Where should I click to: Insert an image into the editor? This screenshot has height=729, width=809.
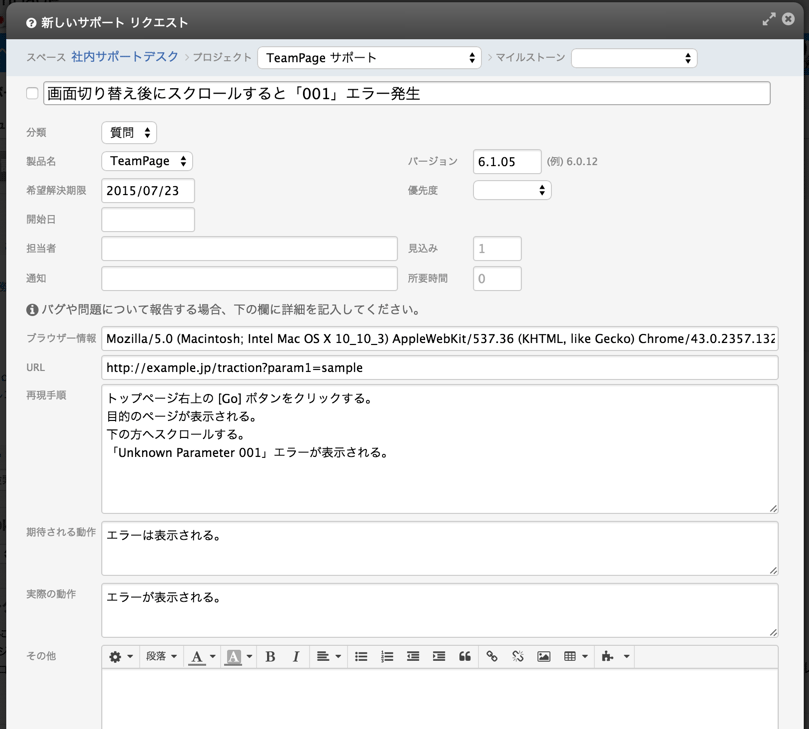(543, 656)
